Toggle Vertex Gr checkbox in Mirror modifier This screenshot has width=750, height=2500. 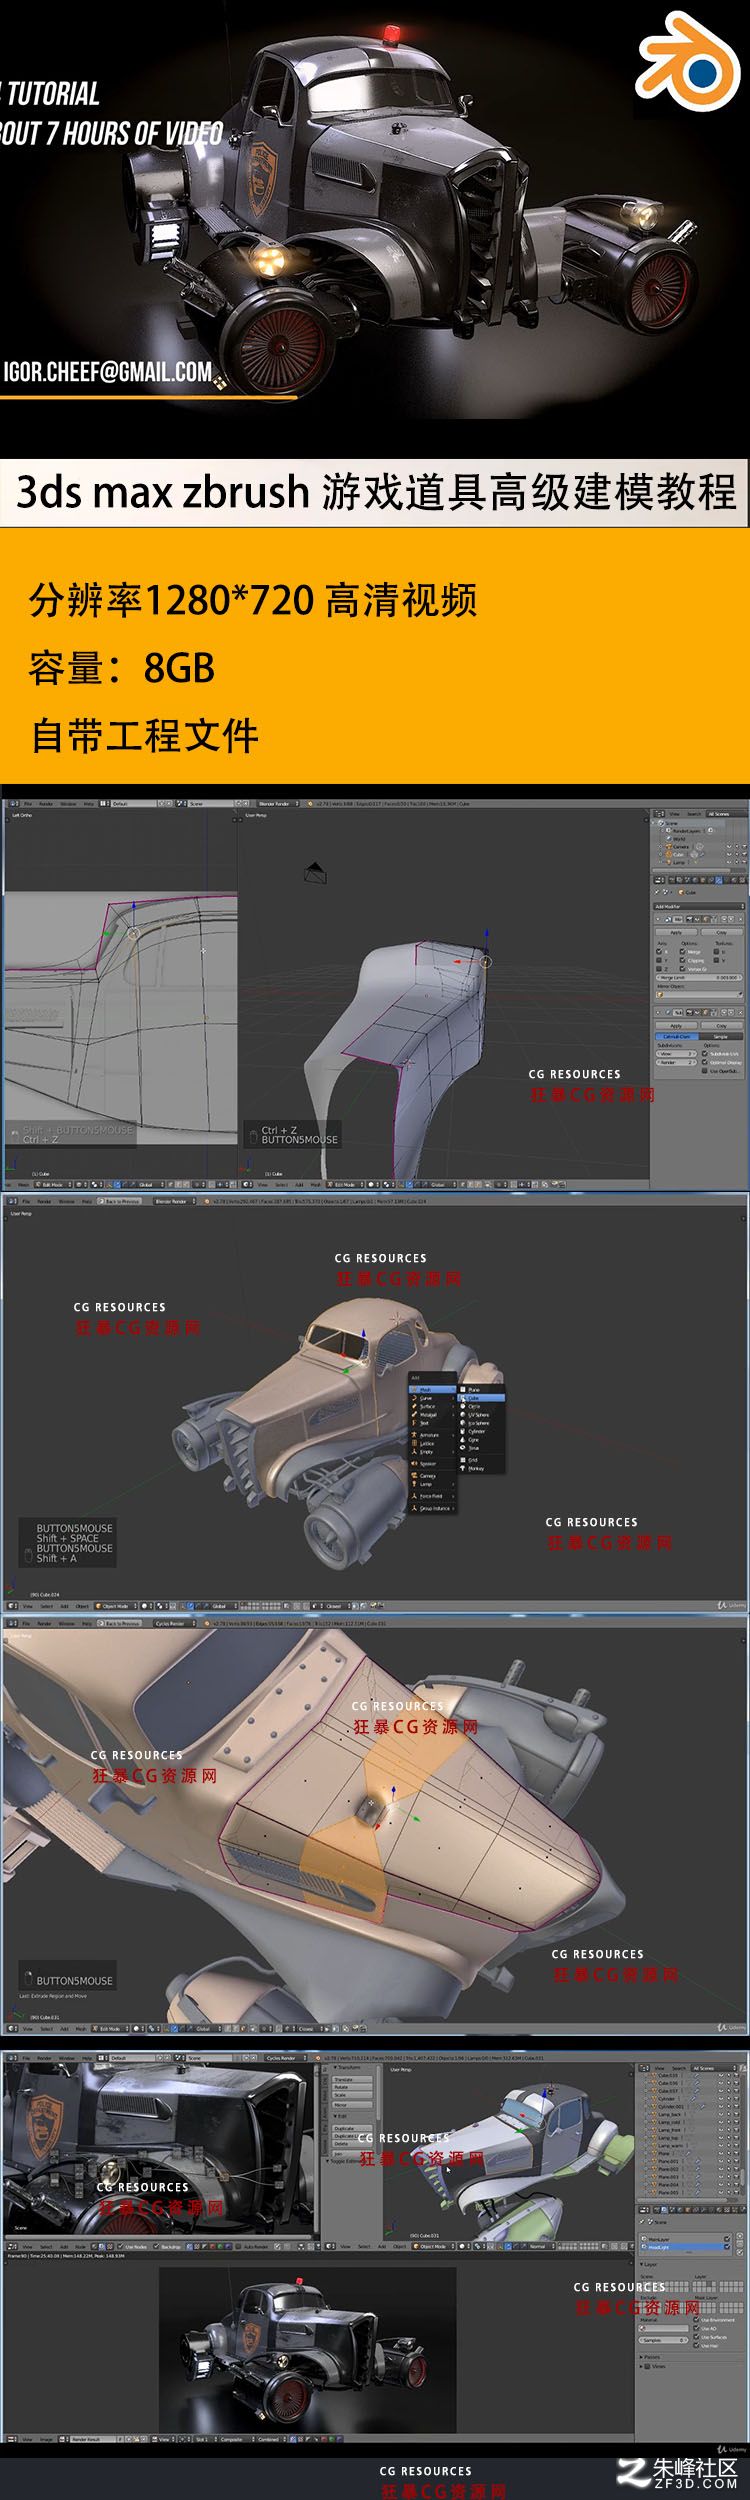click(x=682, y=969)
